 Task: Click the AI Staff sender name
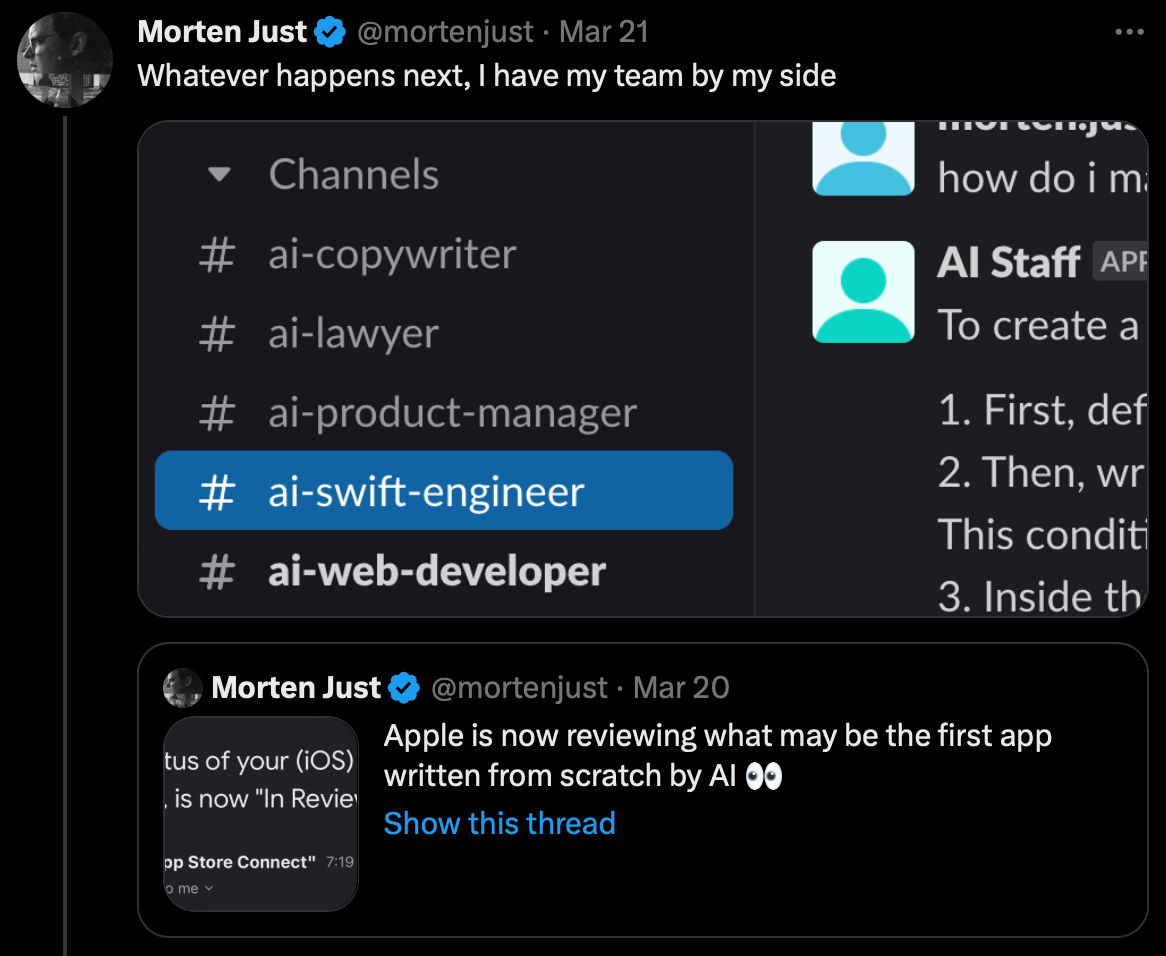click(1008, 262)
